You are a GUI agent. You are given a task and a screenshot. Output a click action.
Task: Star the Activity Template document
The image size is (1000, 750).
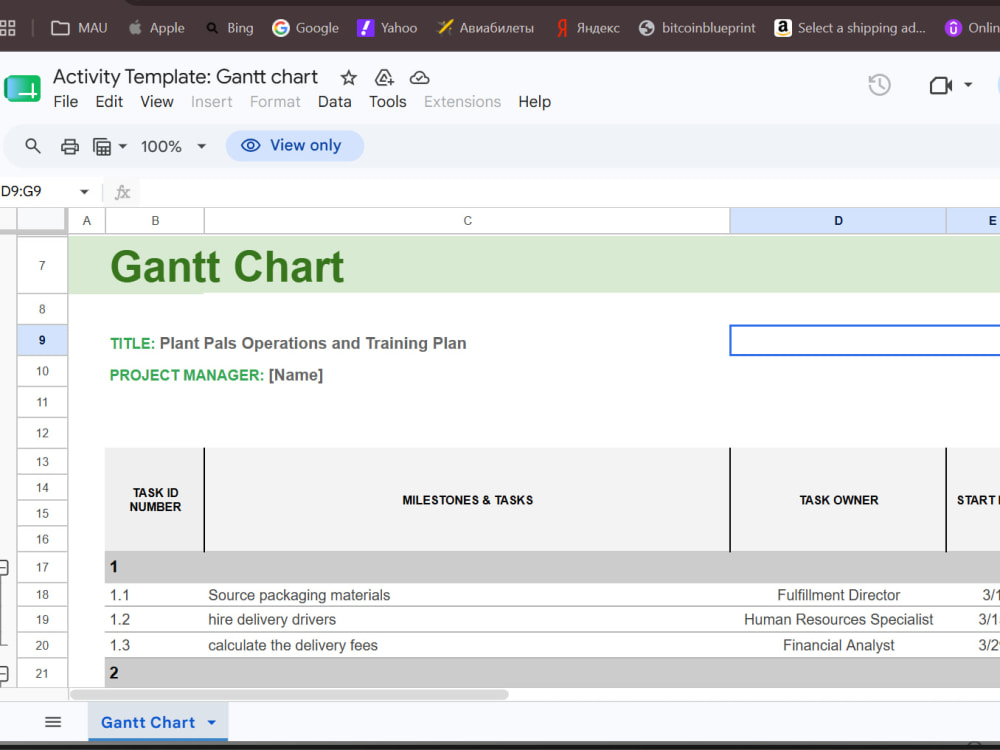point(348,78)
